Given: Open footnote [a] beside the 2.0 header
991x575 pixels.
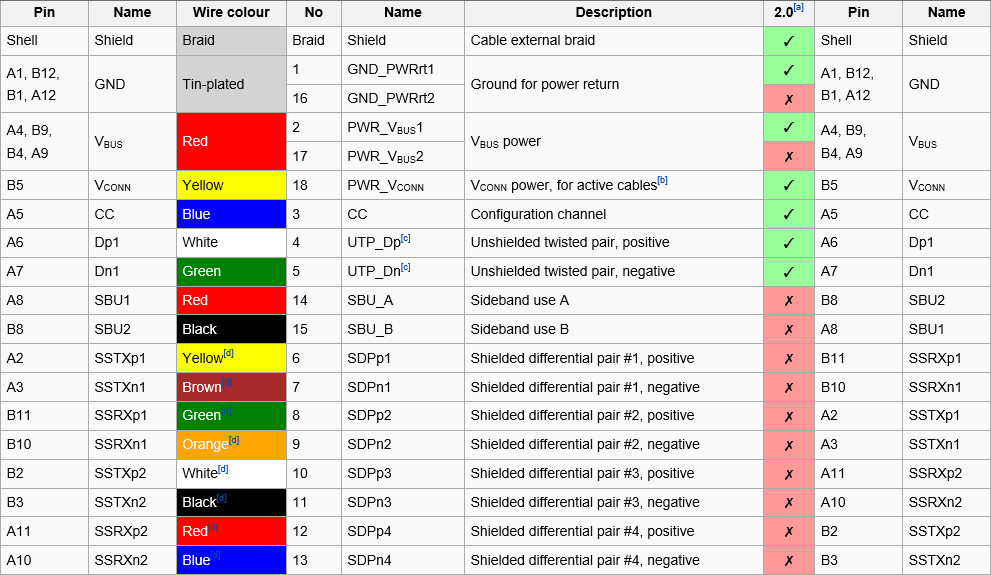Looking at the screenshot, I should [799, 9].
